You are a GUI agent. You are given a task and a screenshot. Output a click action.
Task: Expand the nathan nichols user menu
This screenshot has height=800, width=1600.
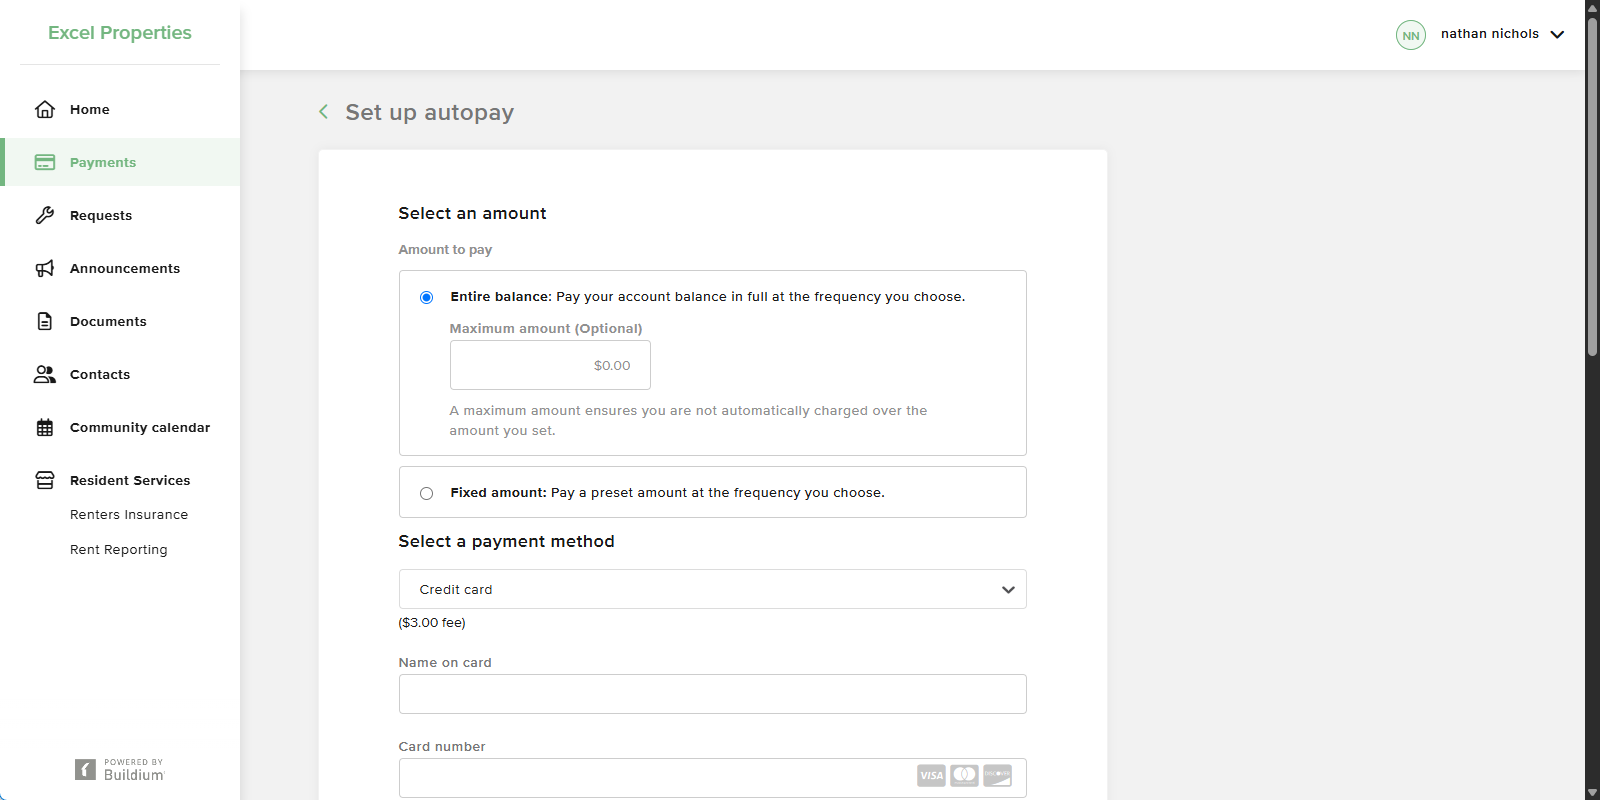coord(1556,34)
